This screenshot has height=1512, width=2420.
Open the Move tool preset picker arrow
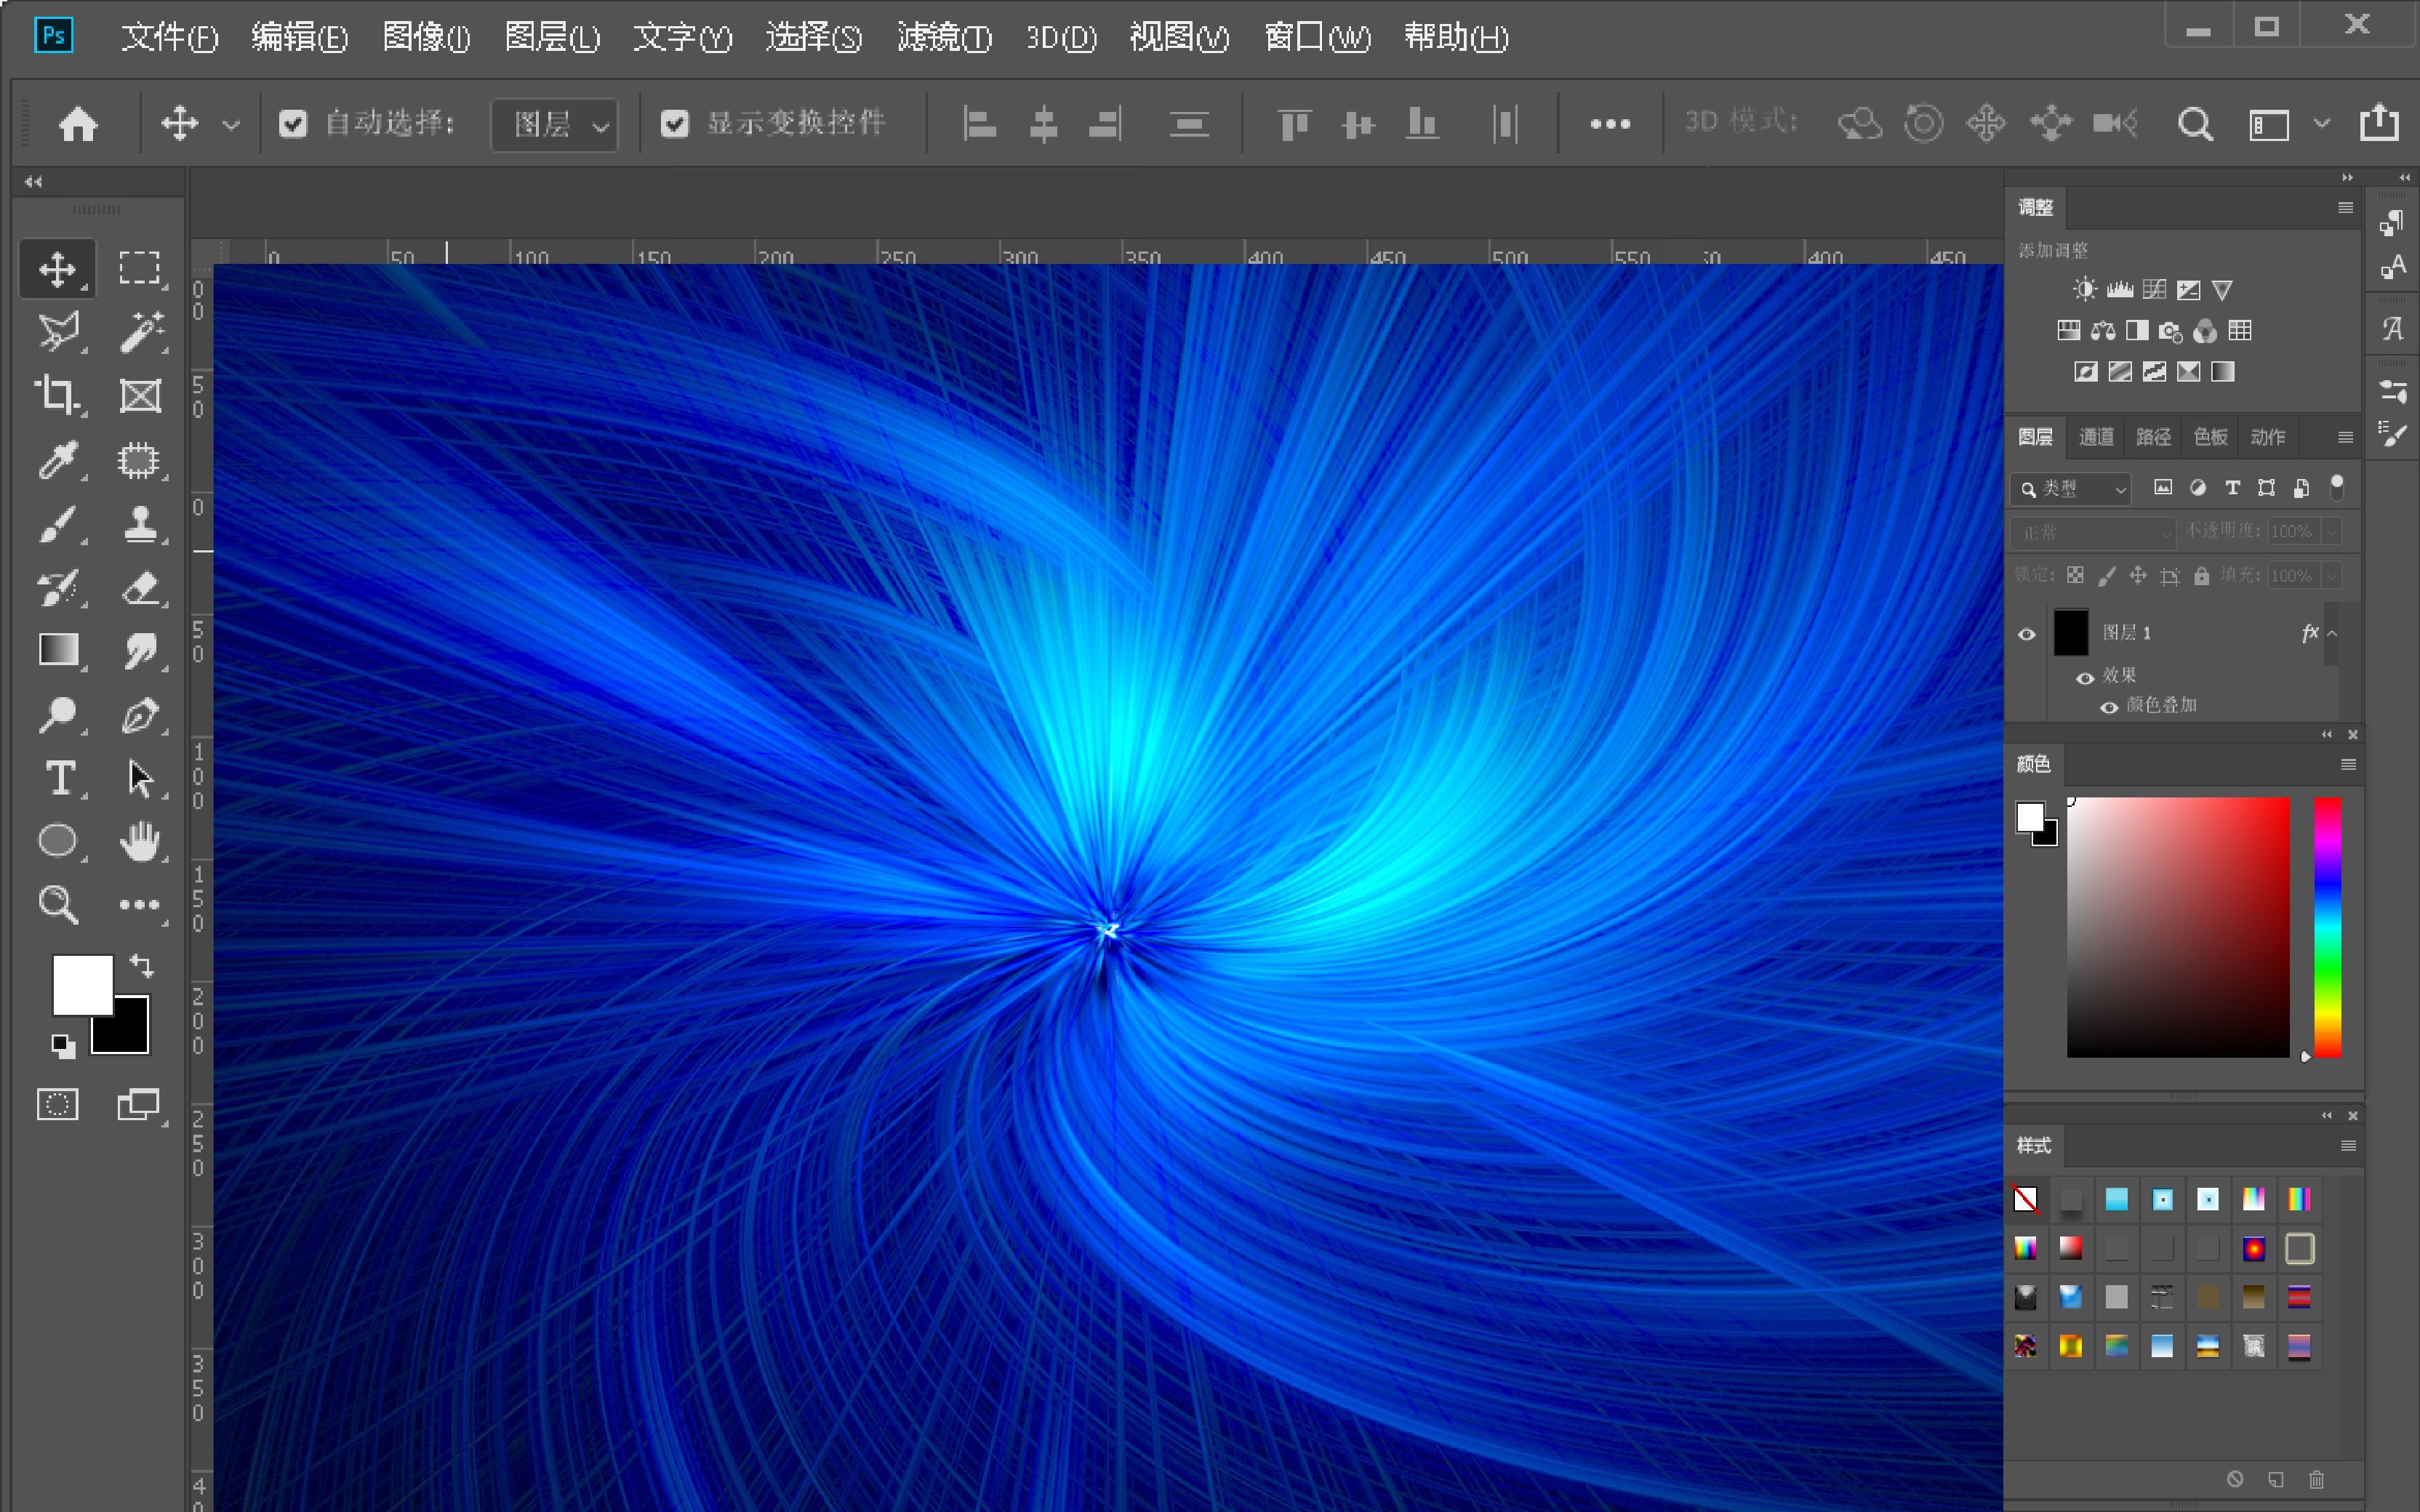231,125
